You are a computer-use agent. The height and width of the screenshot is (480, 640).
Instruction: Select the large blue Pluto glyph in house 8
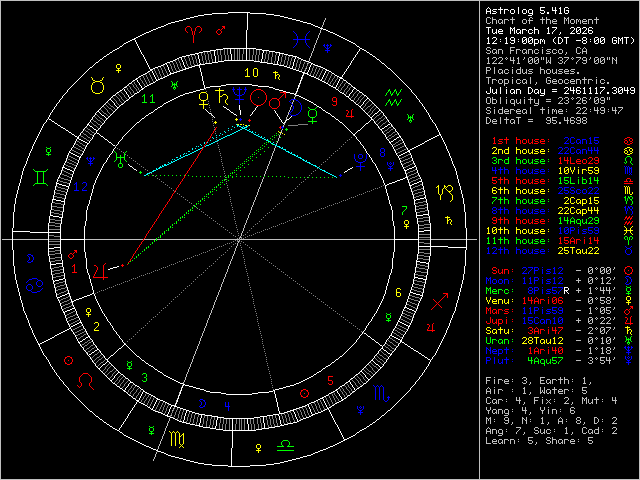click(360, 161)
